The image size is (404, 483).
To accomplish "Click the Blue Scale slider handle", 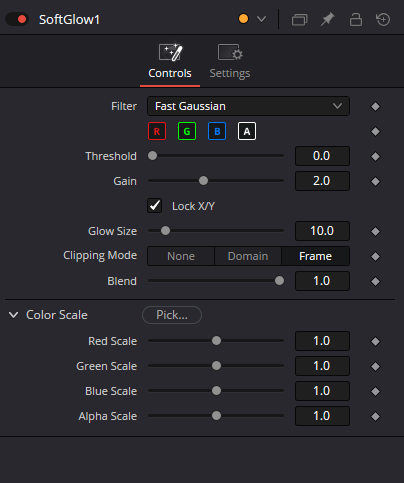I will click(x=216, y=390).
